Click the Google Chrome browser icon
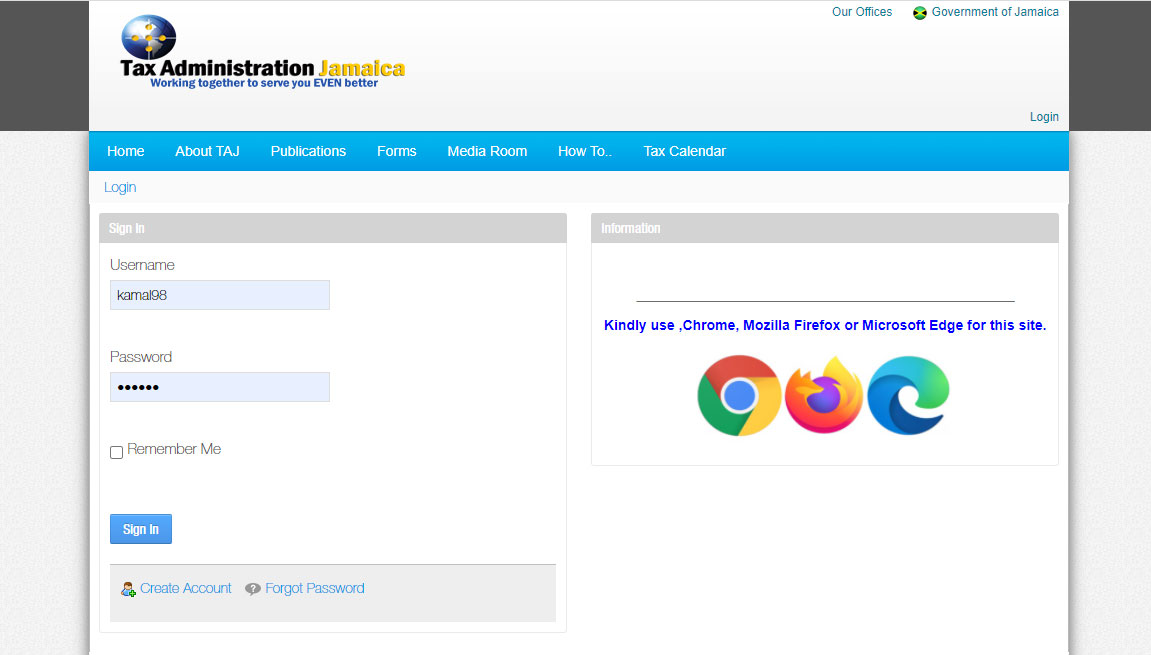Viewport: 1151px width, 655px height. [738, 396]
